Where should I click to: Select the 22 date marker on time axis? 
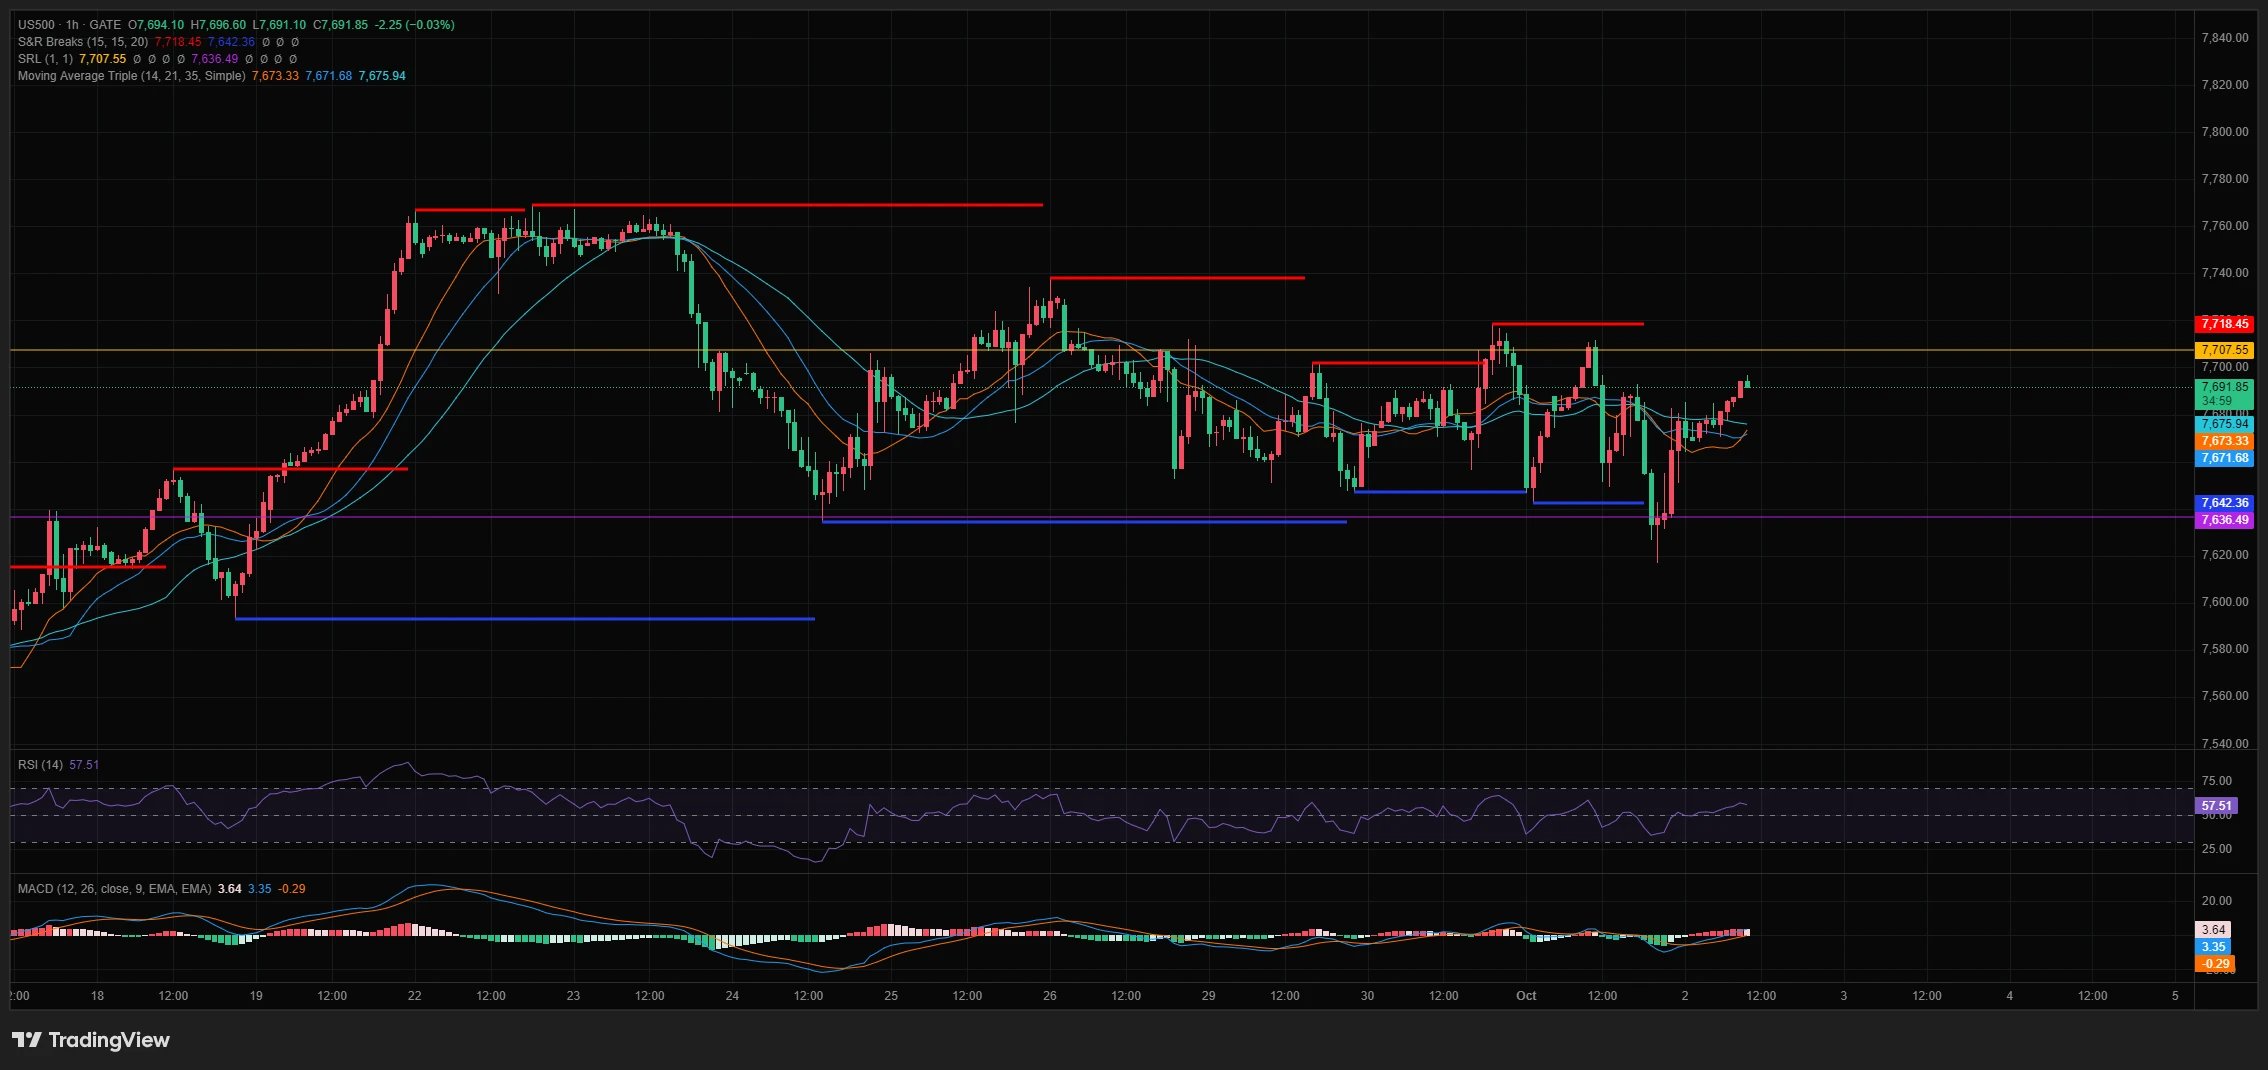(x=415, y=996)
